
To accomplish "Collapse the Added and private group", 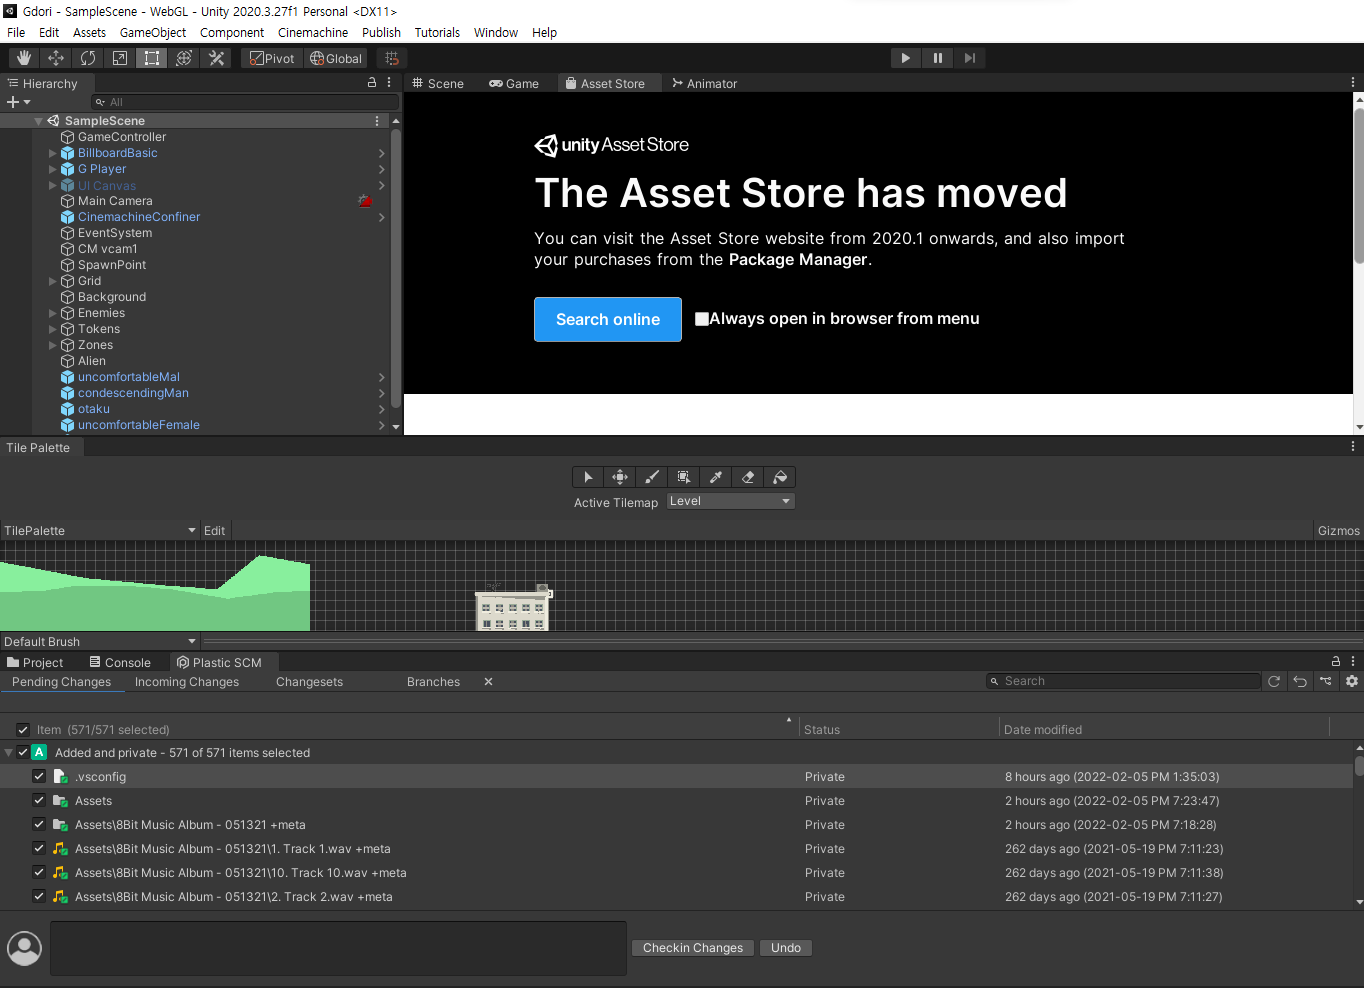I will 9,752.
